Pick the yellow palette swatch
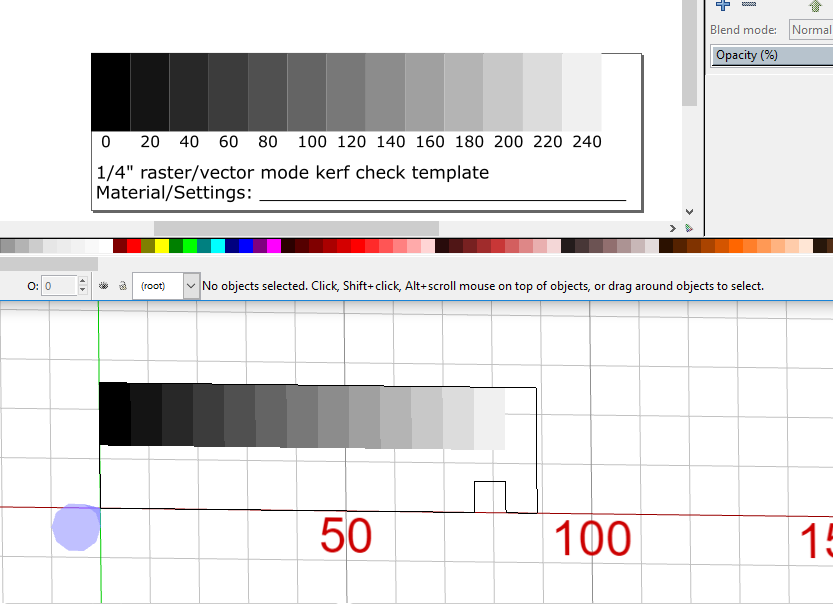This screenshot has height=604, width=833. coord(162,246)
